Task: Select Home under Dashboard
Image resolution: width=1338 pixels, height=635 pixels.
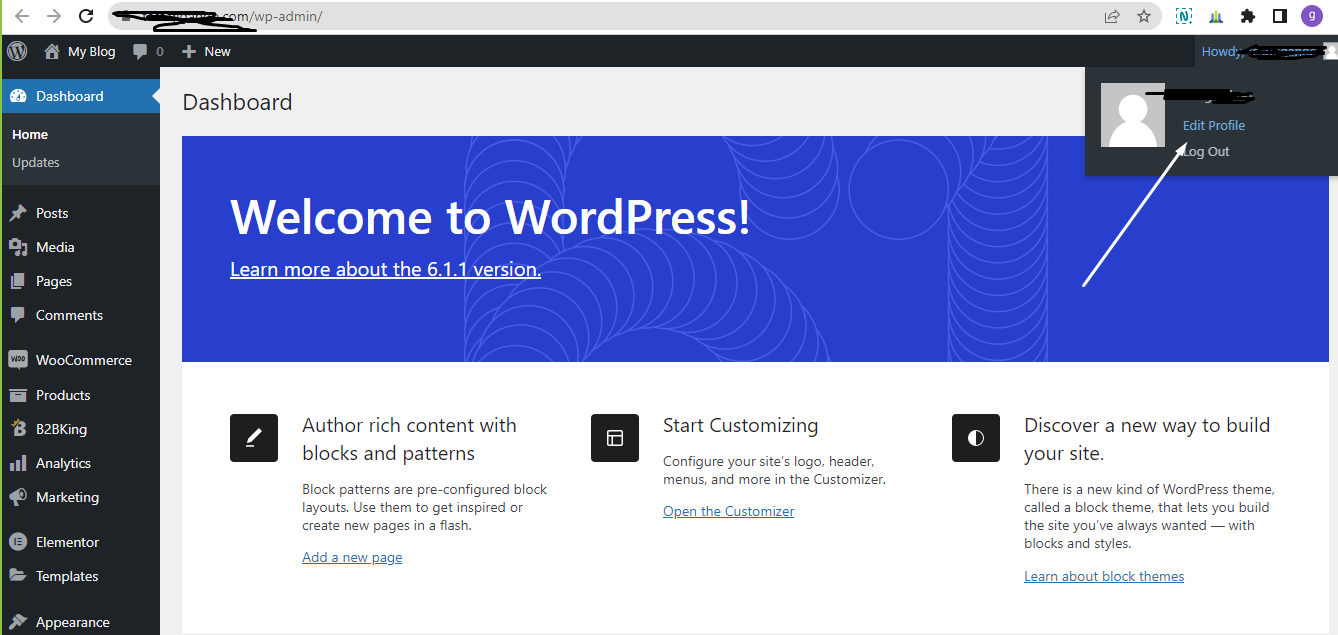Action: [30, 134]
